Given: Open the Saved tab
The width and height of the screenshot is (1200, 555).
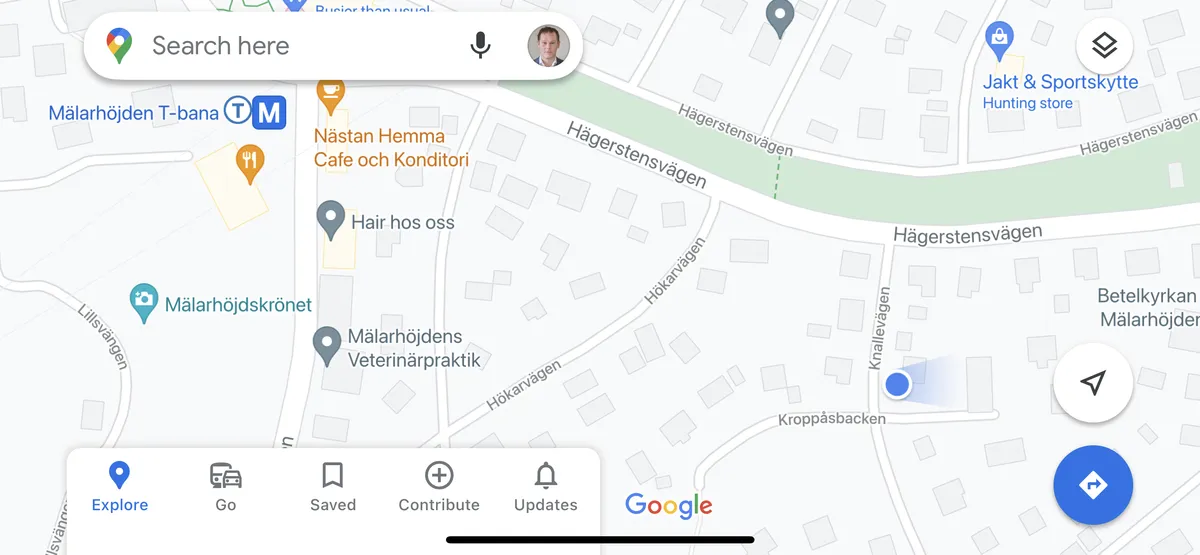Looking at the screenshot, I should point(333,487).
